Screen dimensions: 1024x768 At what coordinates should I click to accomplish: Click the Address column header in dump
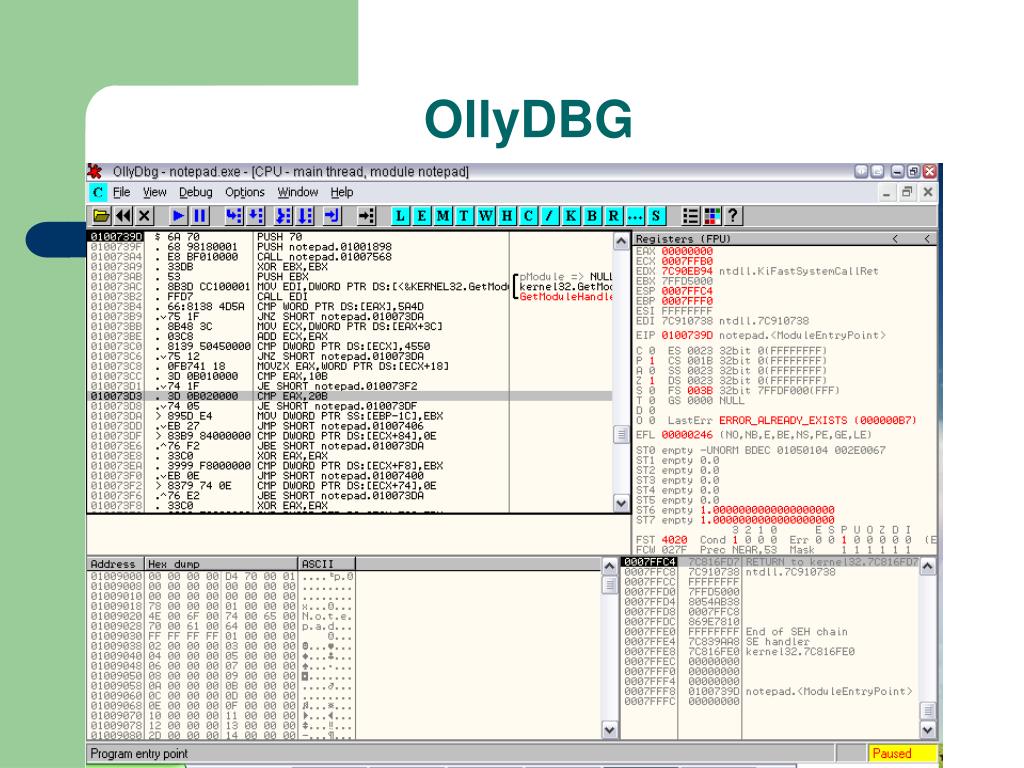pos(115,564)
